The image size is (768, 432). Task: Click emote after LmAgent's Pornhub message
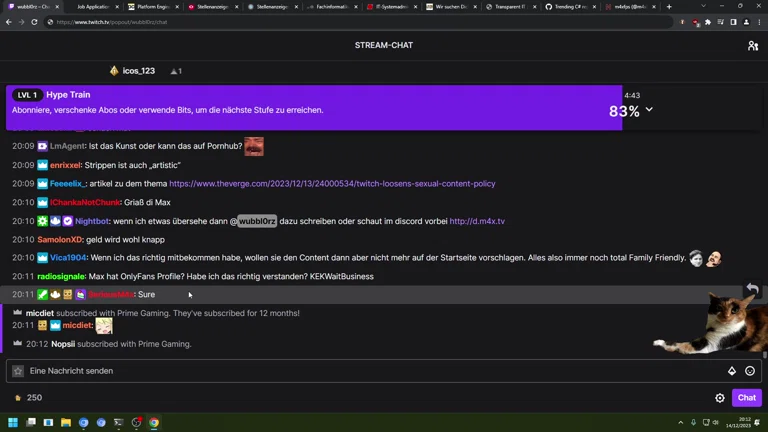[x=254, y=146]
